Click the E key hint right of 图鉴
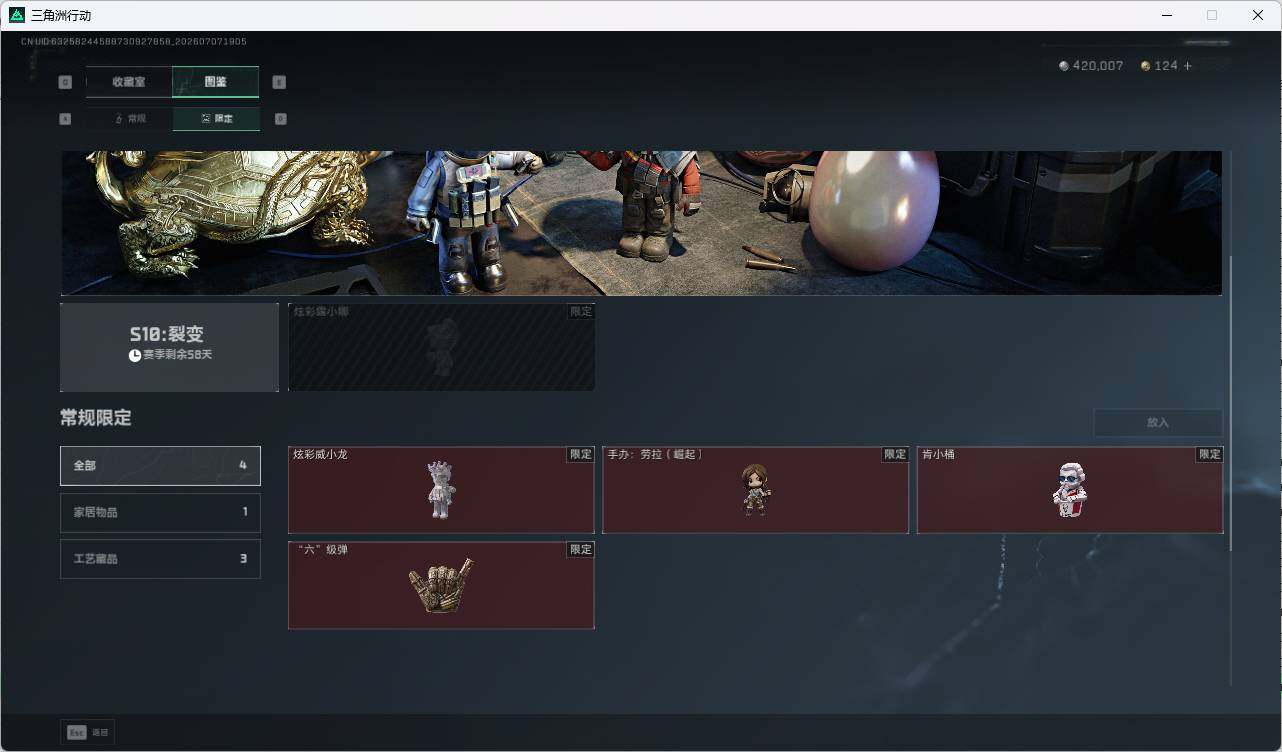Image resolution: width=1282 pixels, height=752 pixels. coord(279,82)
